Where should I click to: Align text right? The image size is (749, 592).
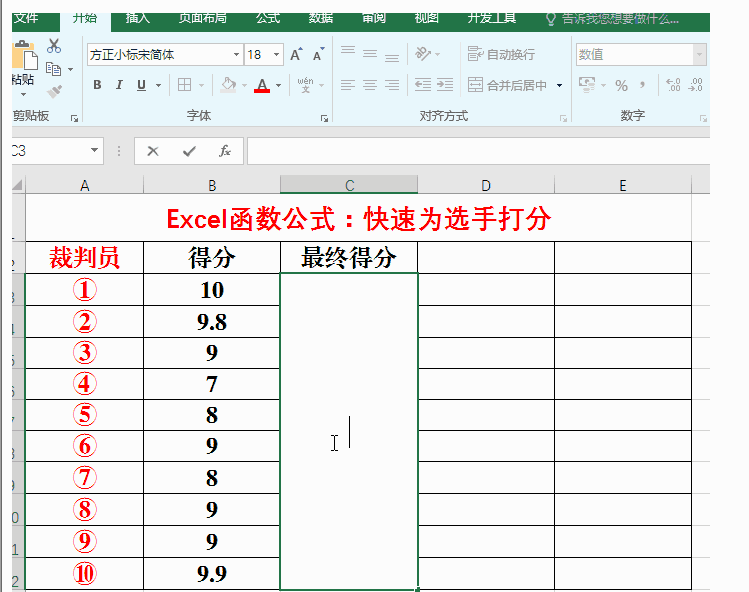click(x=392, y=85)
